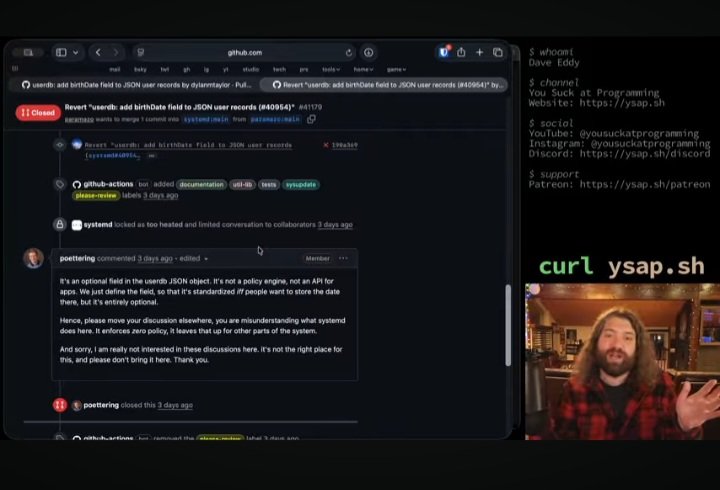
Task: Click the github.com address field
Action: pyautogui.click(x=245, y=52)
